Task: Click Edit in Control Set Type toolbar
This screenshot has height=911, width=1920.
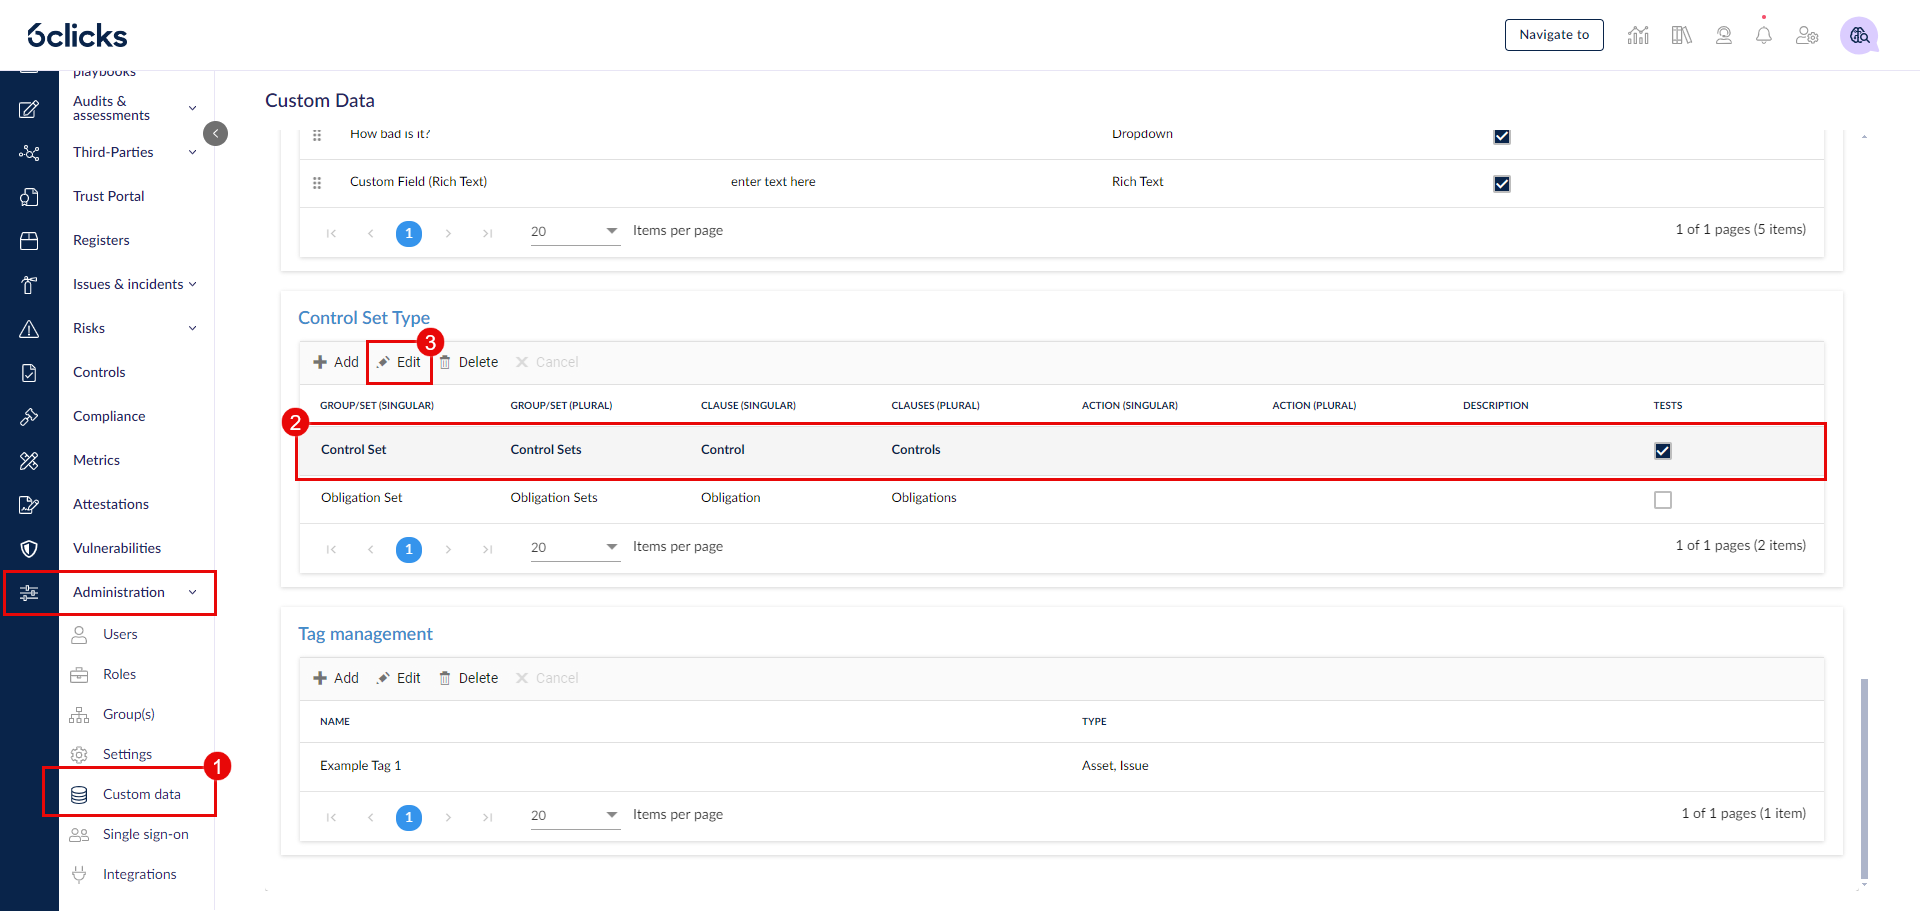Action: [400, 362]
